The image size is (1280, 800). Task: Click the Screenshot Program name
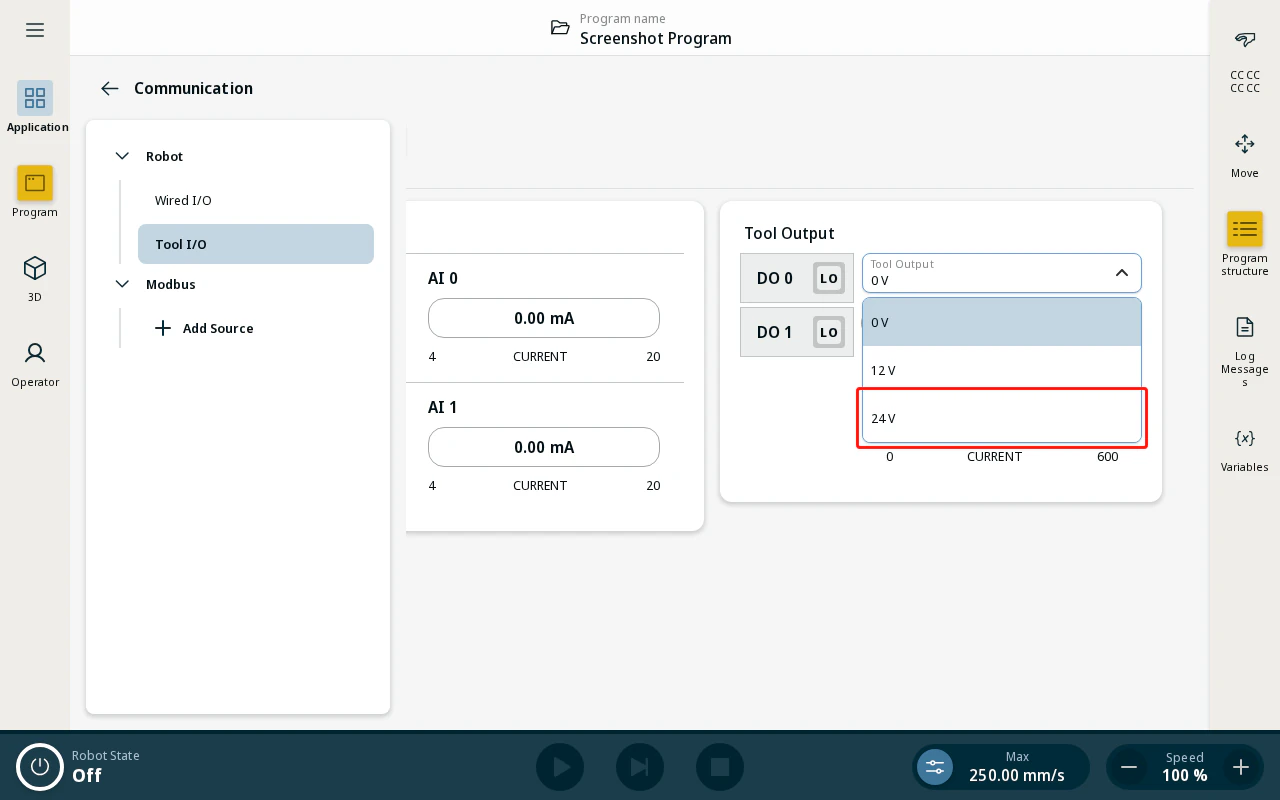(x=656, y=38)
